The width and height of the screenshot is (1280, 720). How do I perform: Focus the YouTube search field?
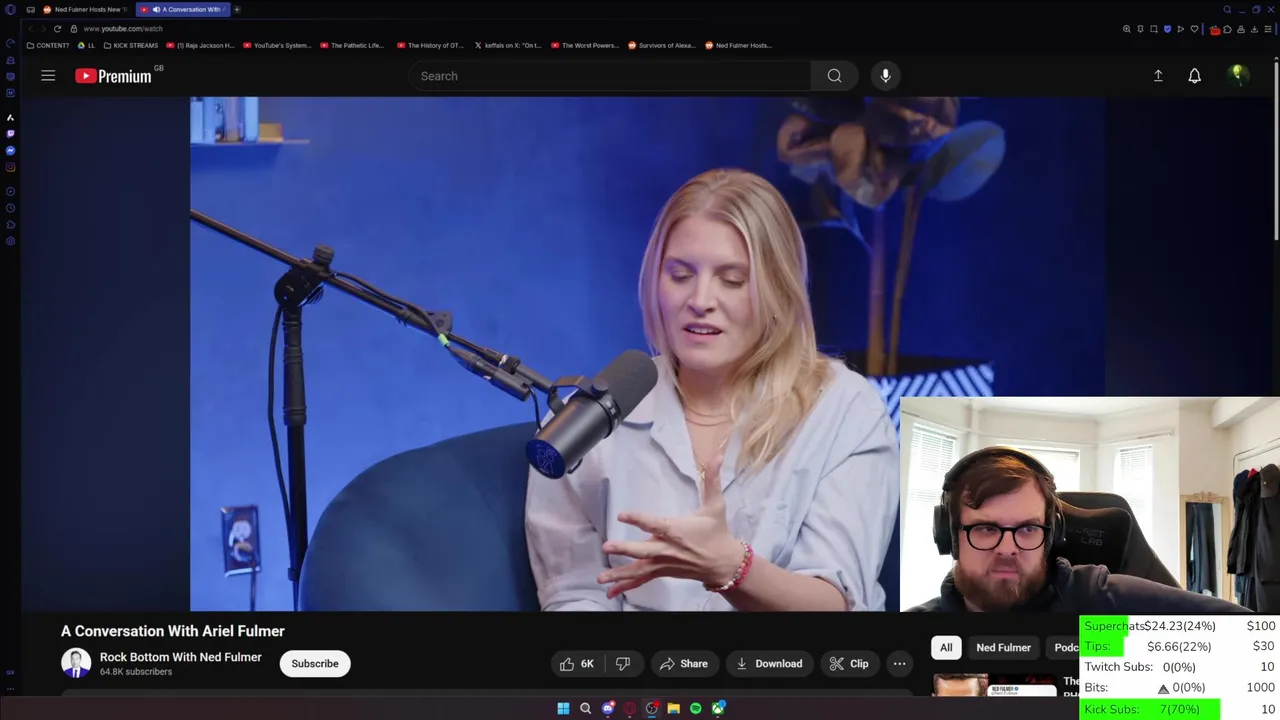coord(610,76)
